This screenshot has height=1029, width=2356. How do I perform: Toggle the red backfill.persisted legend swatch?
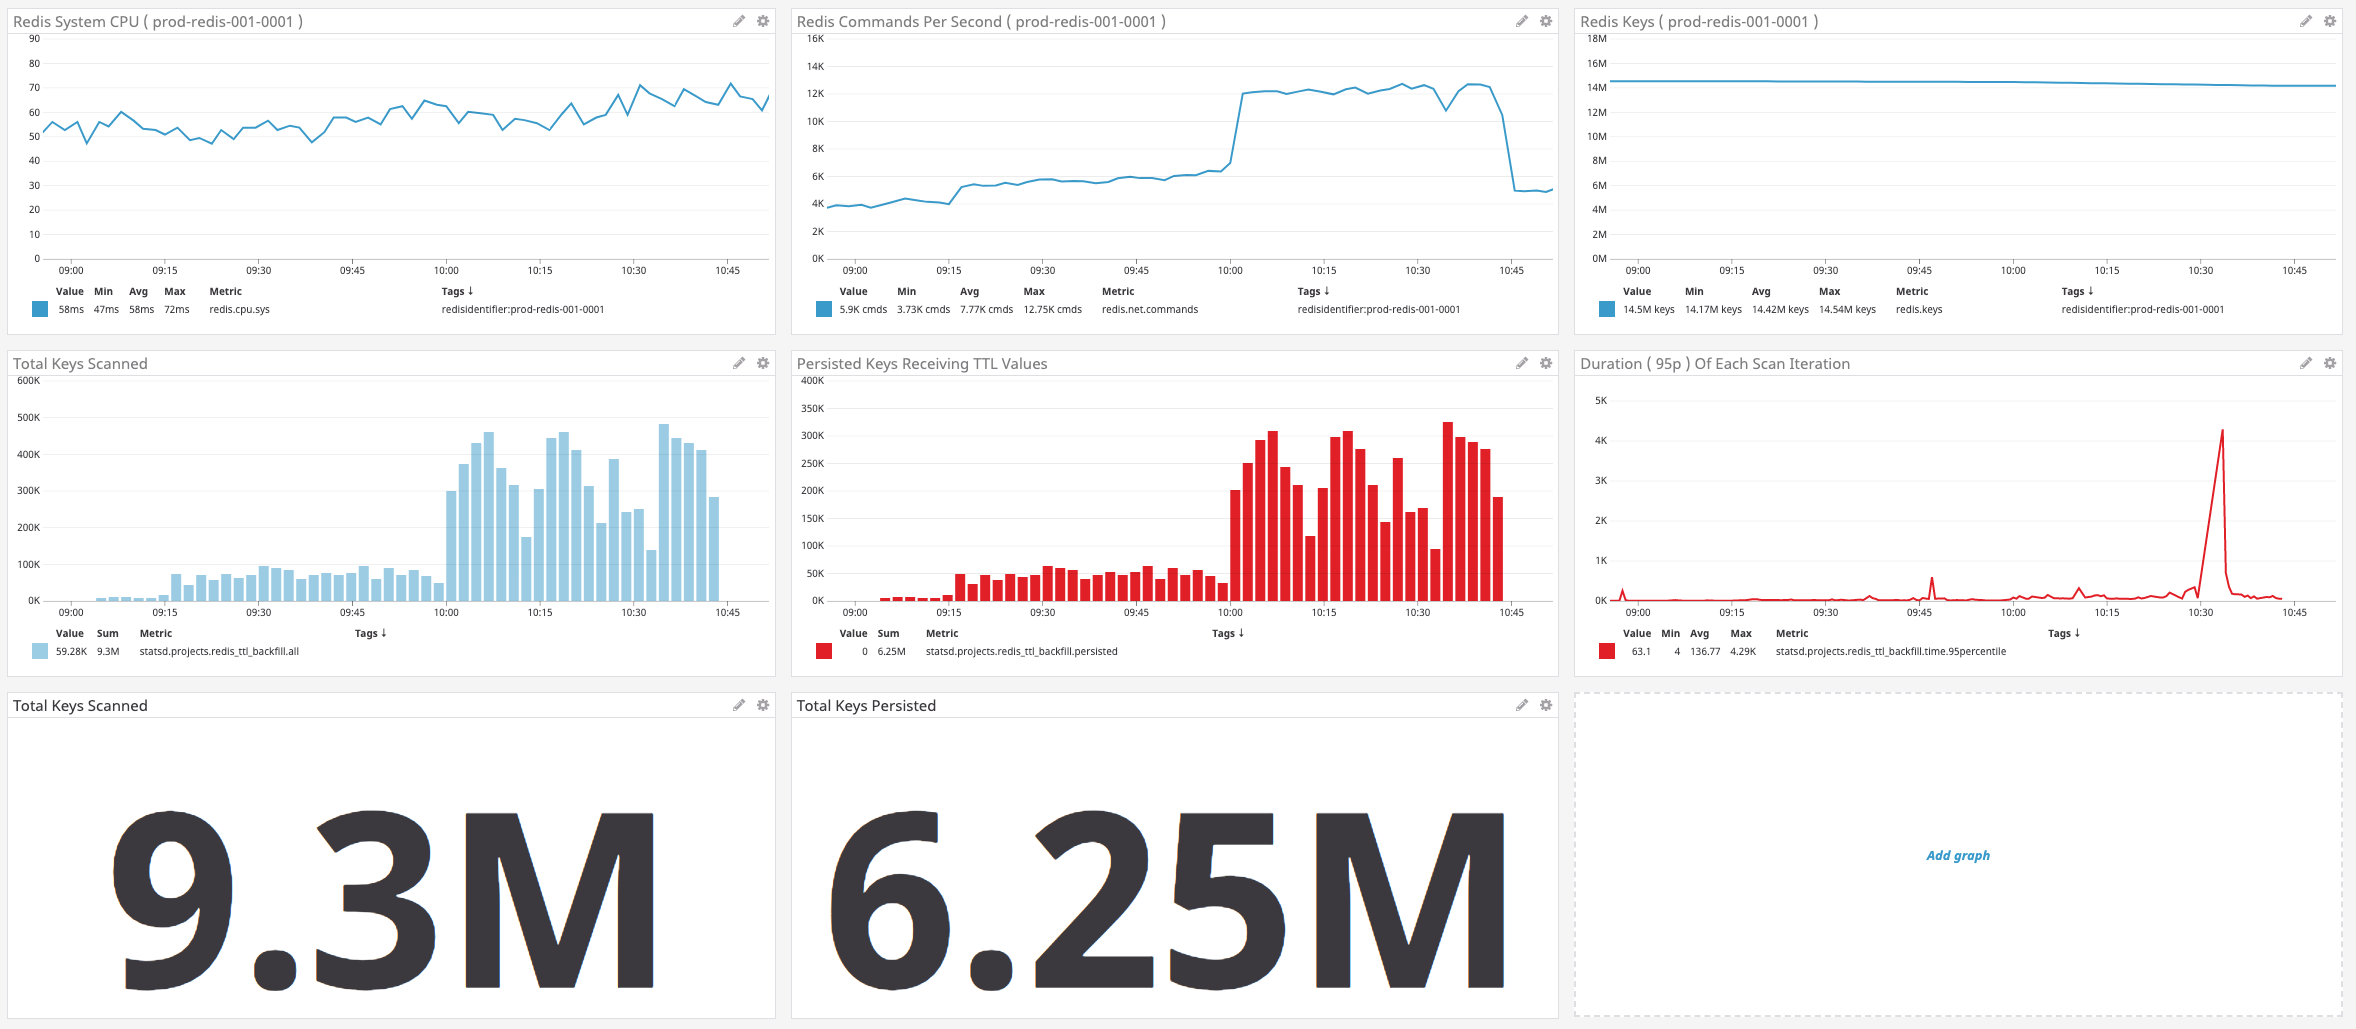pyautogui.click(x=824, y=651)
